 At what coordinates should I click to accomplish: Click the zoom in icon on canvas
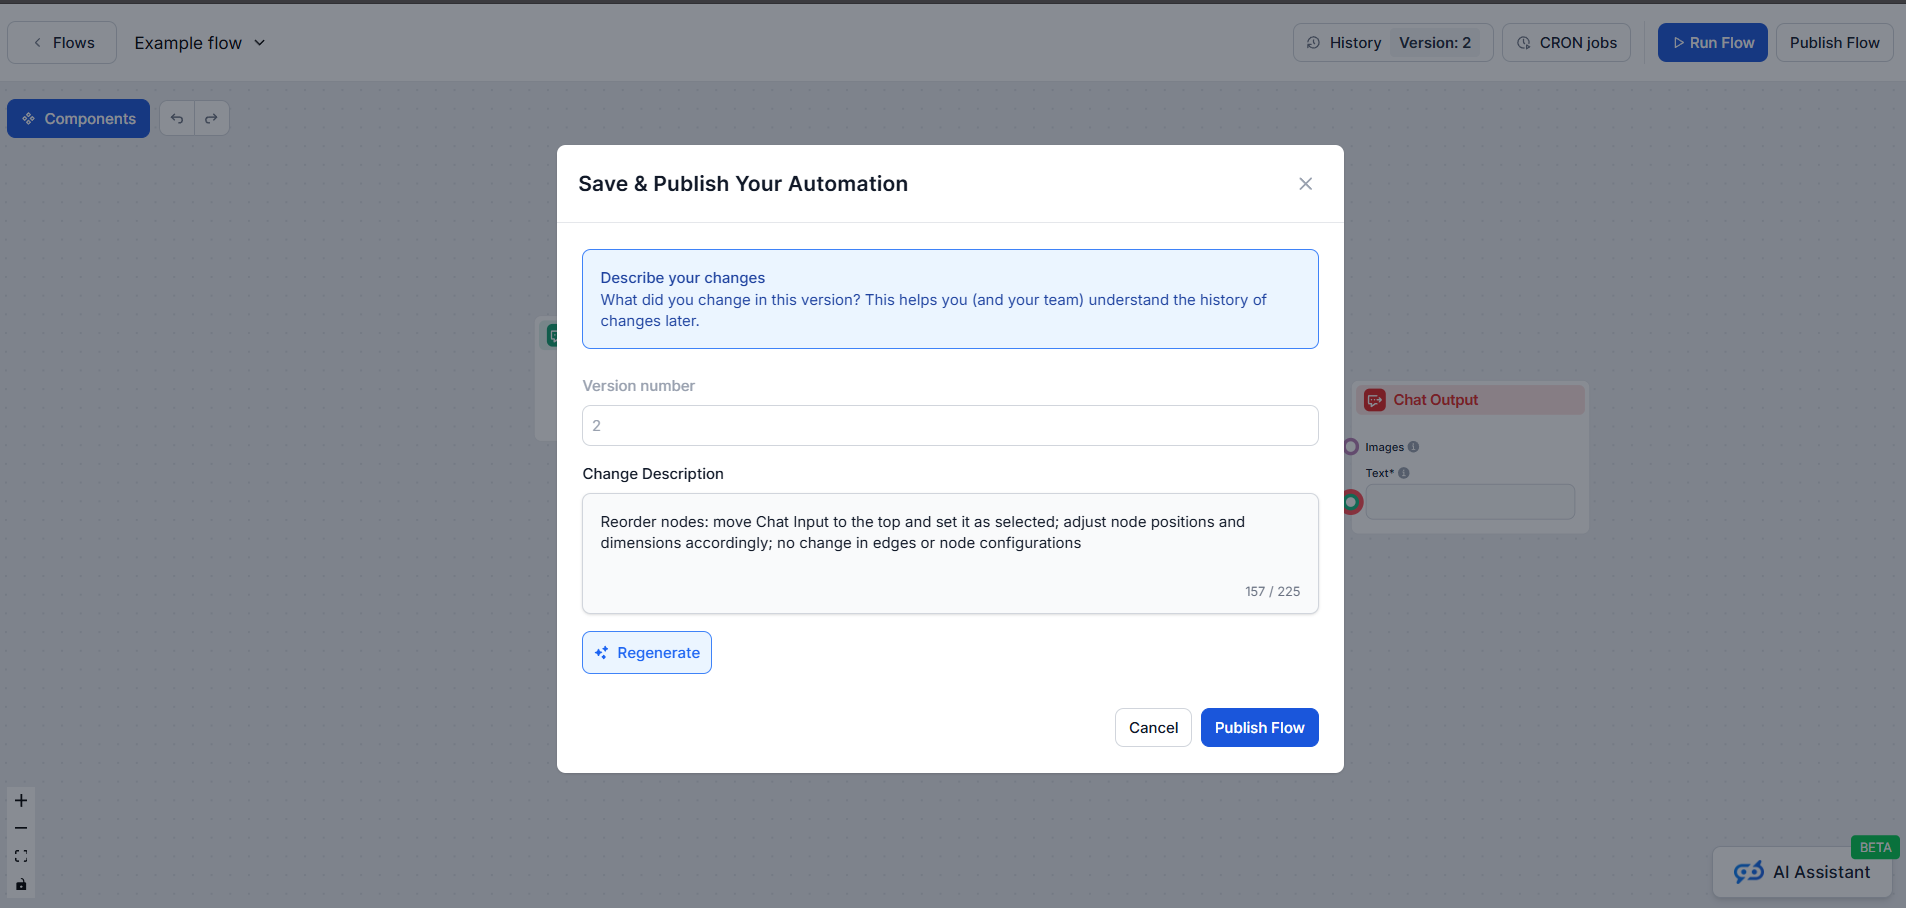[20, 800]
